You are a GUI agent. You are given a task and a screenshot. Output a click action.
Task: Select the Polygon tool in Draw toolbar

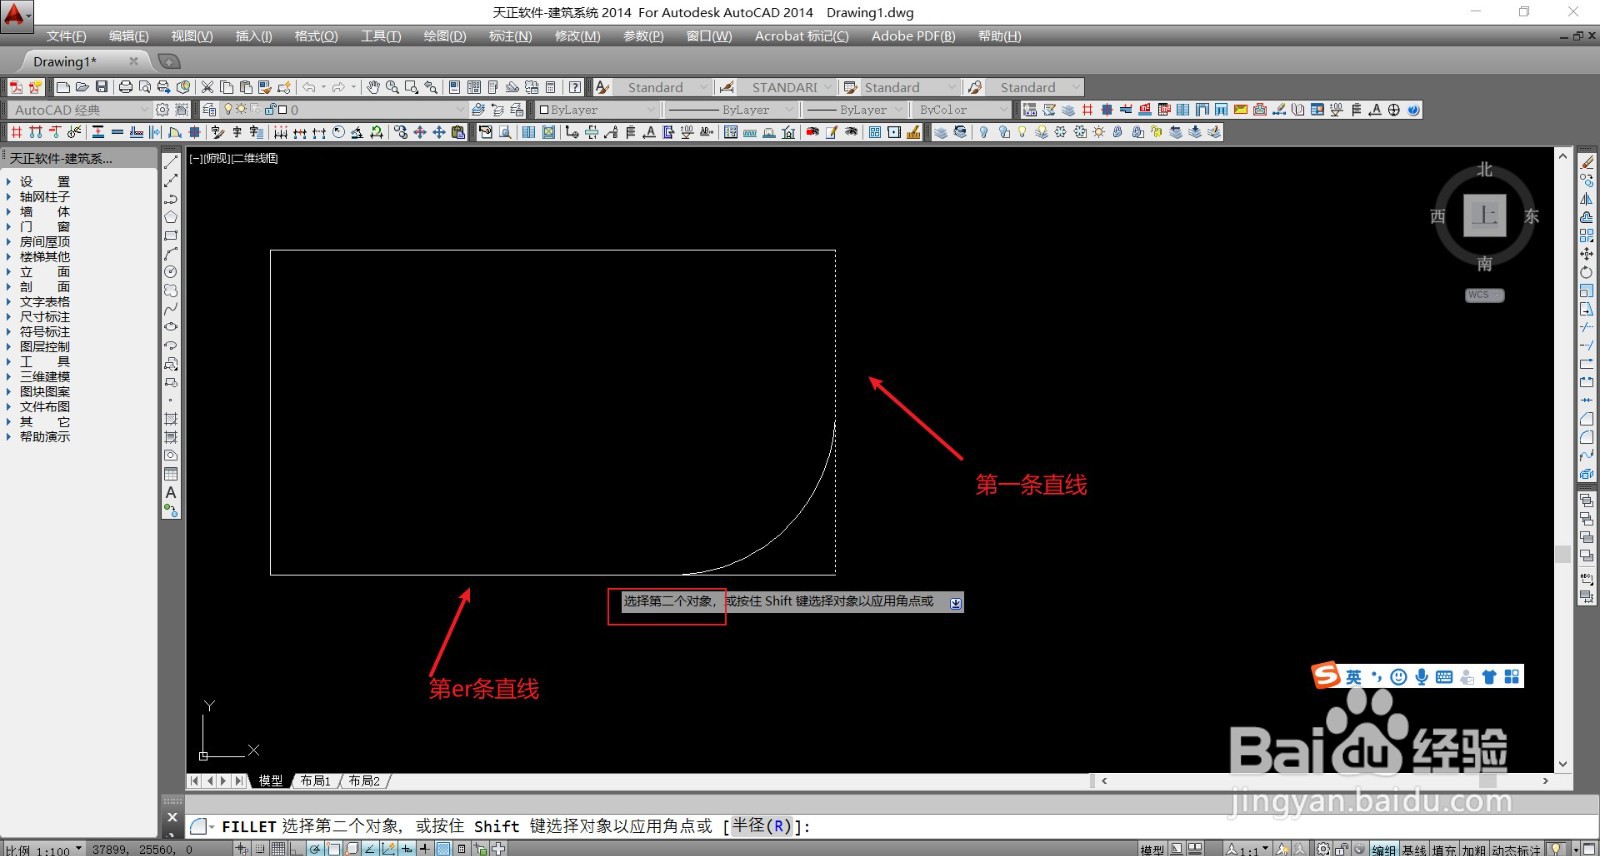[171, 217]
